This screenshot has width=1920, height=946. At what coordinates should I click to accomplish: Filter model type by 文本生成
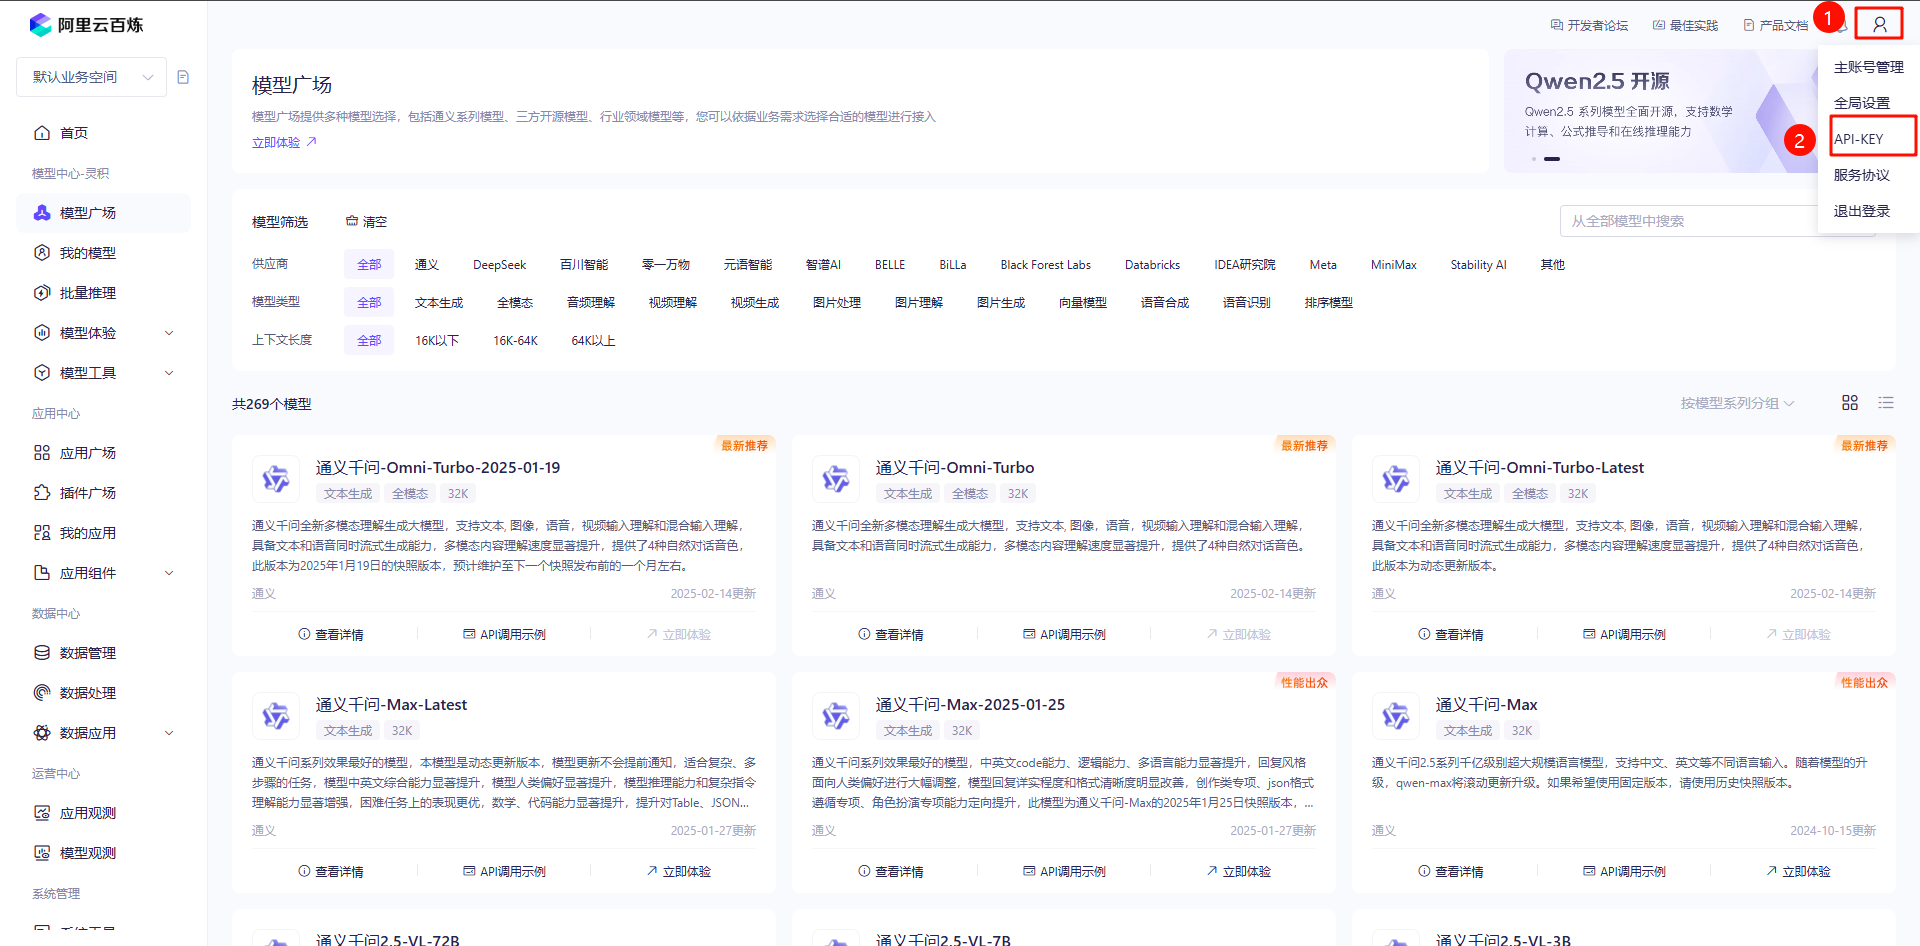pyautogui.click(x=439, y=303)
